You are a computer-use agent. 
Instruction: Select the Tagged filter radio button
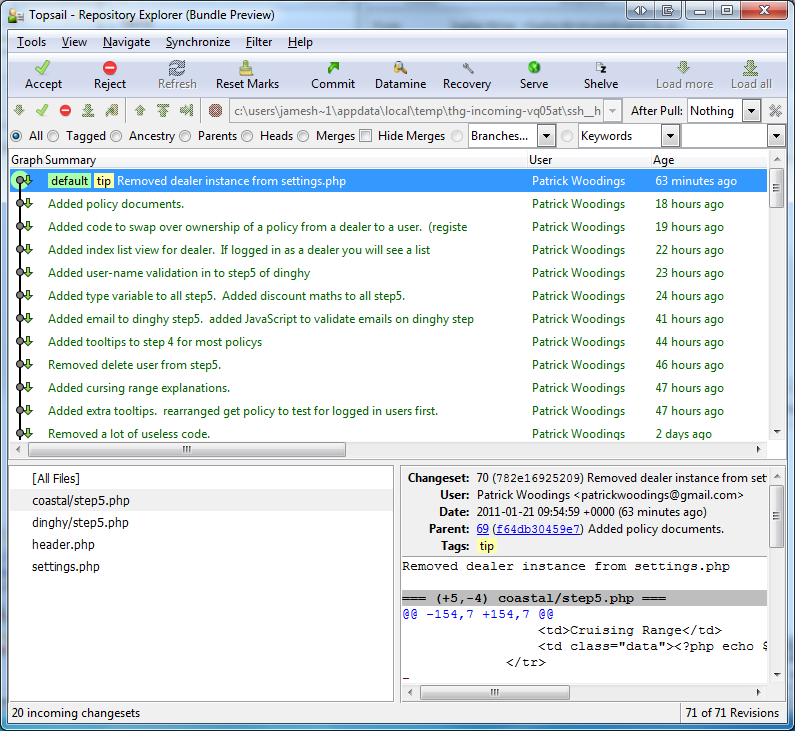point(54,136)
